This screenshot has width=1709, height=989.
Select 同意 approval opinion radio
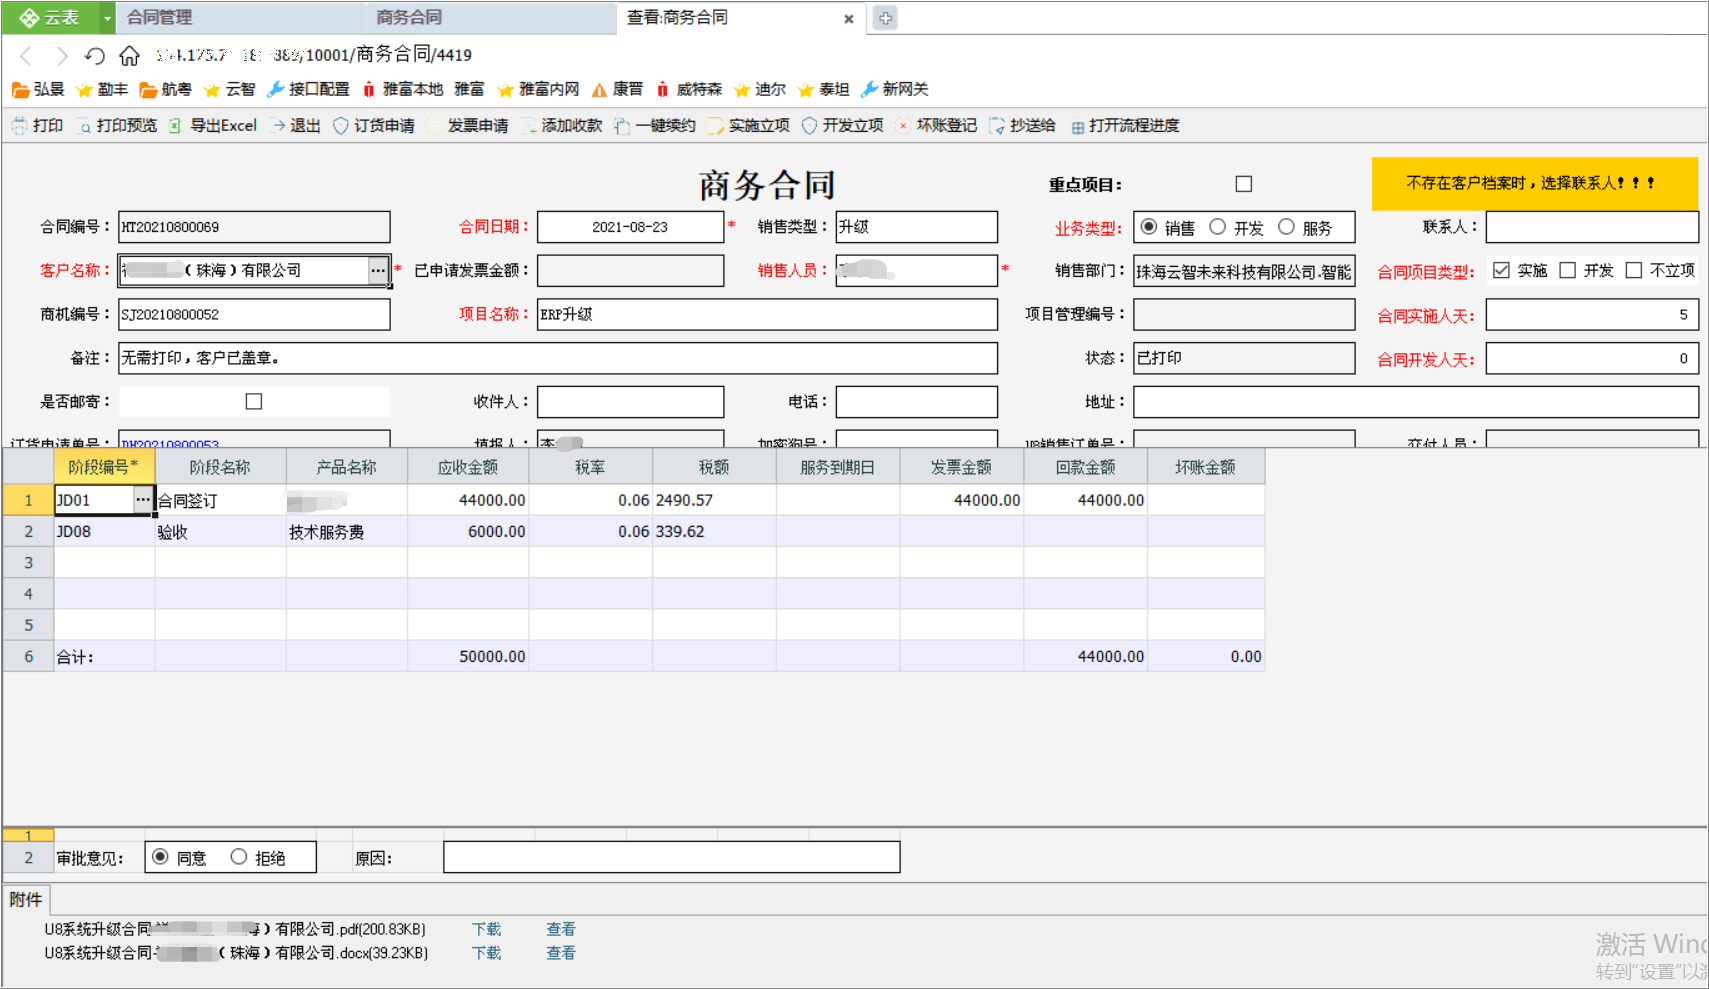(160, 857)
